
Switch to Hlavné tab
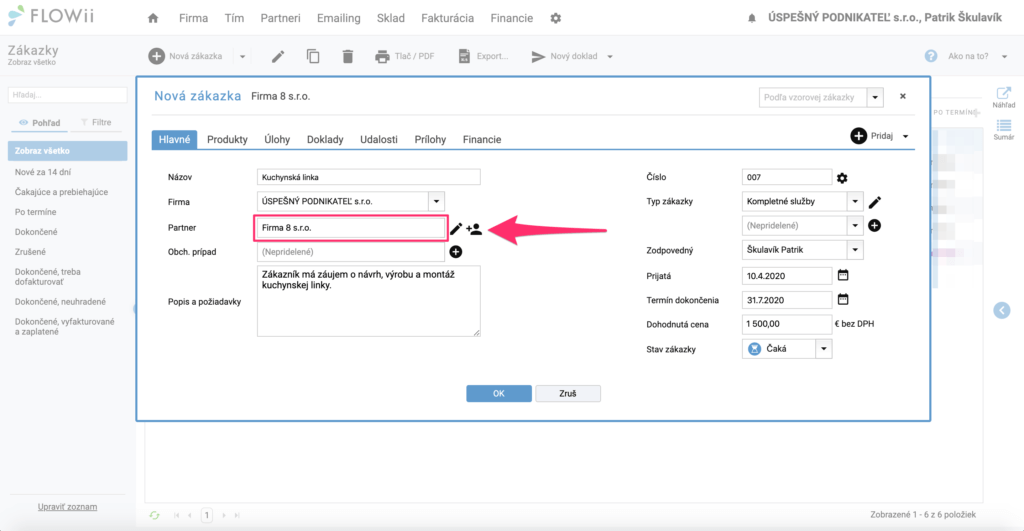174,139
